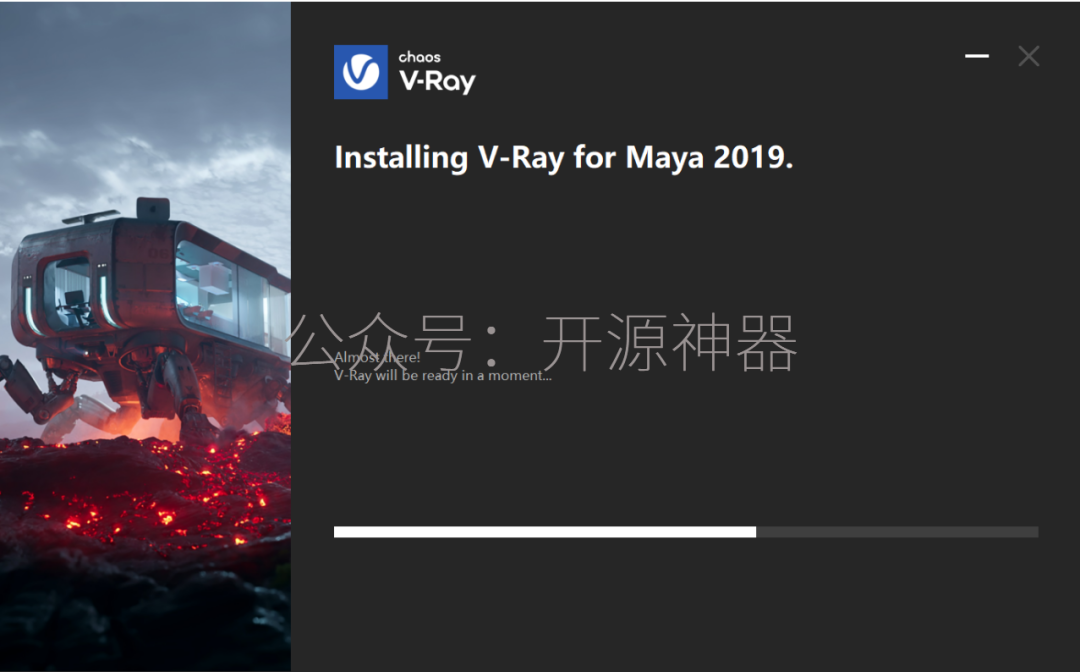Viewport: 1080px width, 672px height.
Task: Select the Maya 2019 text in heading
Action: pyautogui.click(x=709, y=158)
